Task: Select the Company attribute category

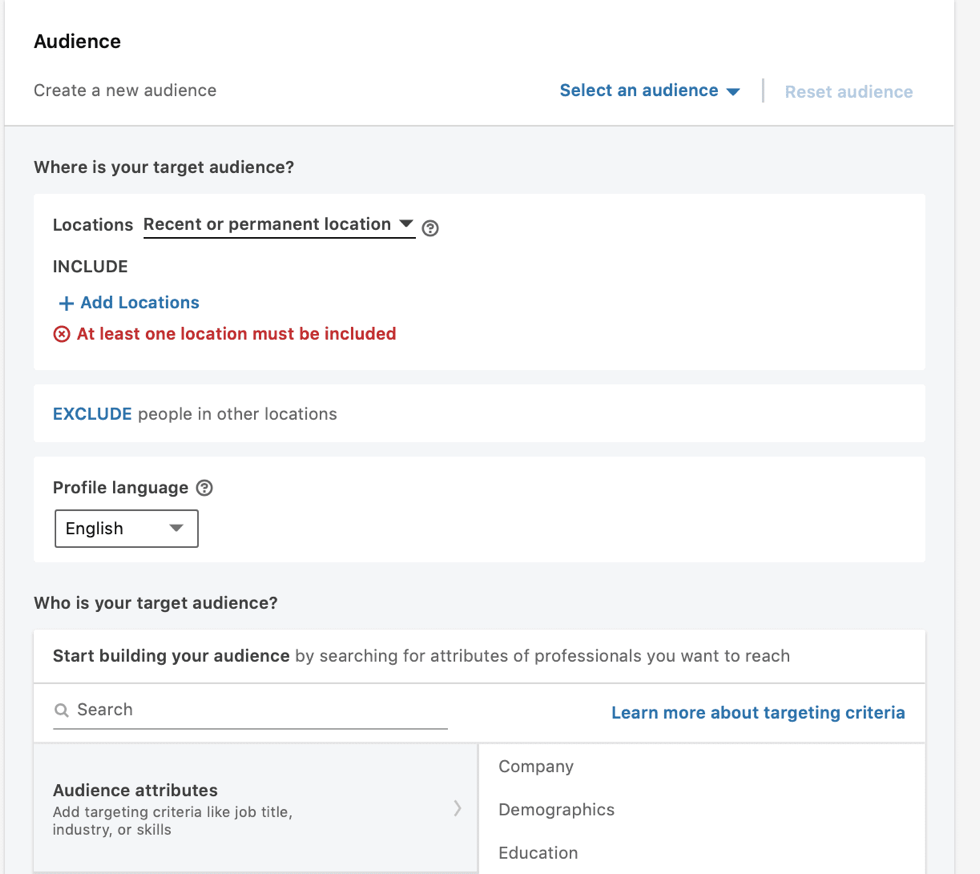Action: pyautogui.click(x=536, y=767)
